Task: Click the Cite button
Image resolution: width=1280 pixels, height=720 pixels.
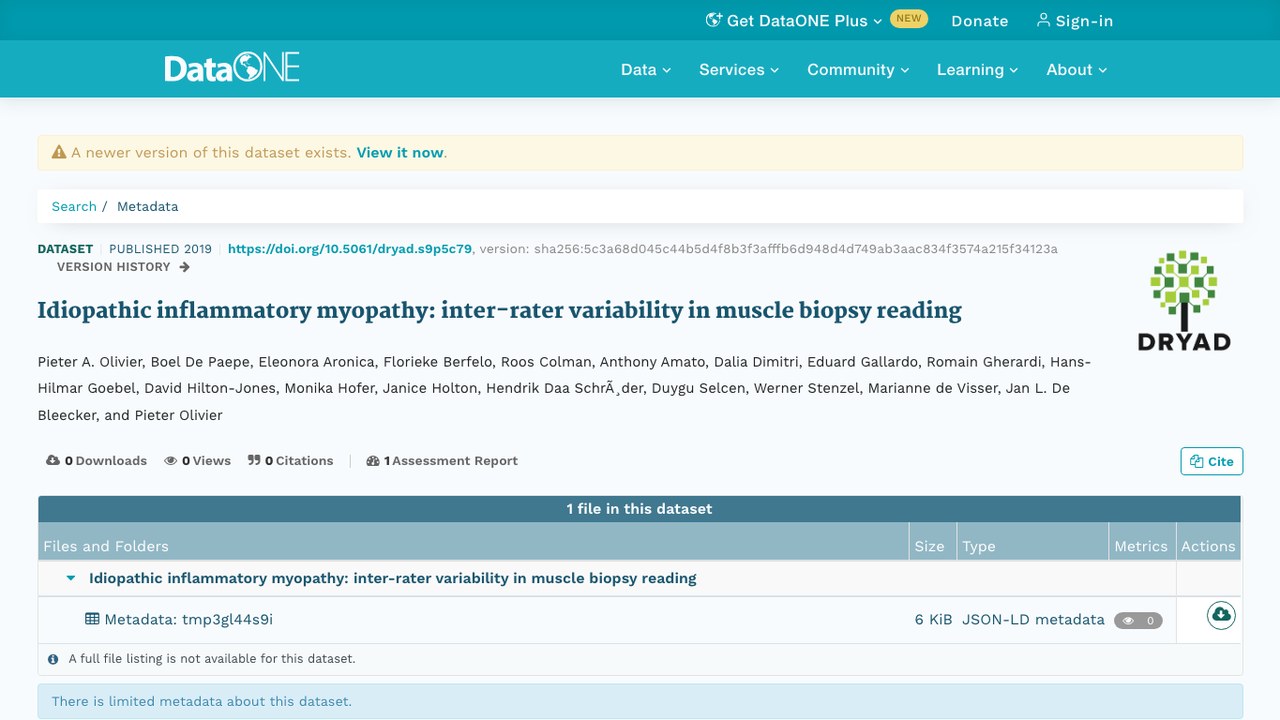Action: 1212,461
